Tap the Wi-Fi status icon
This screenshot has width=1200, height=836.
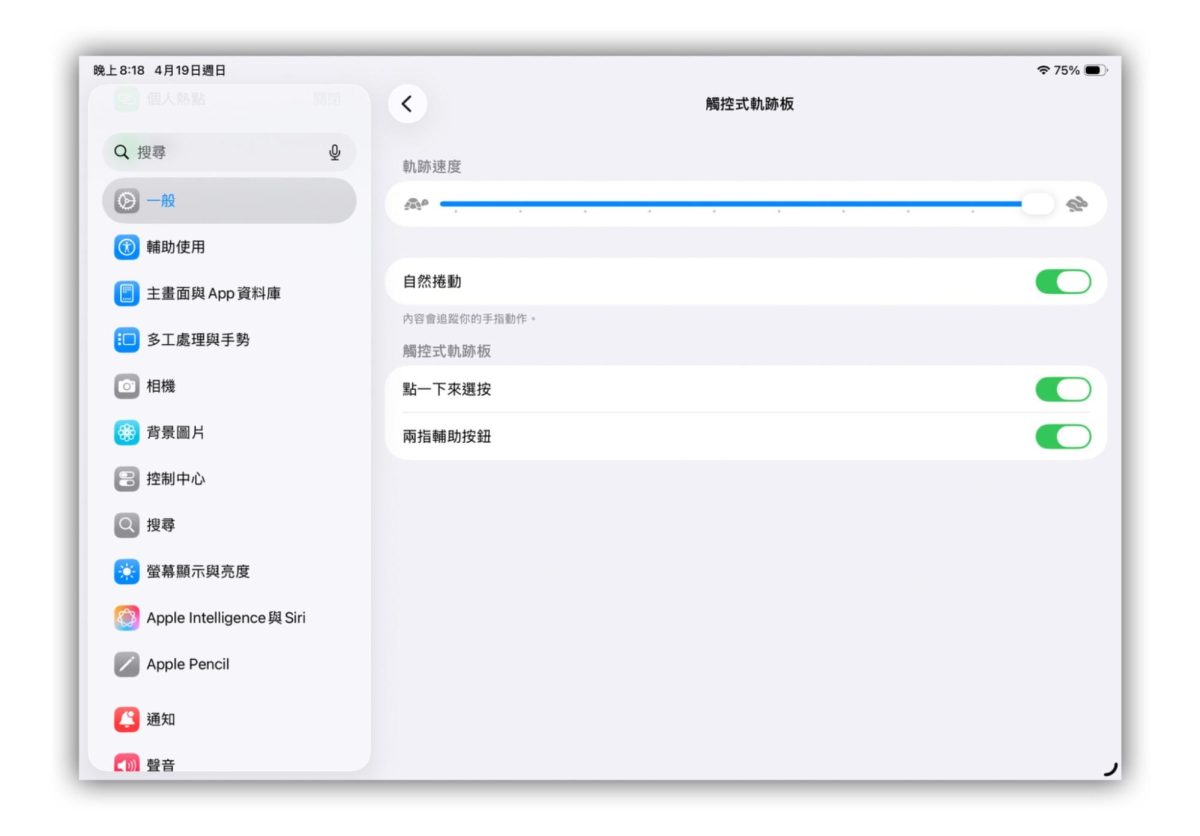[1043, 70]
